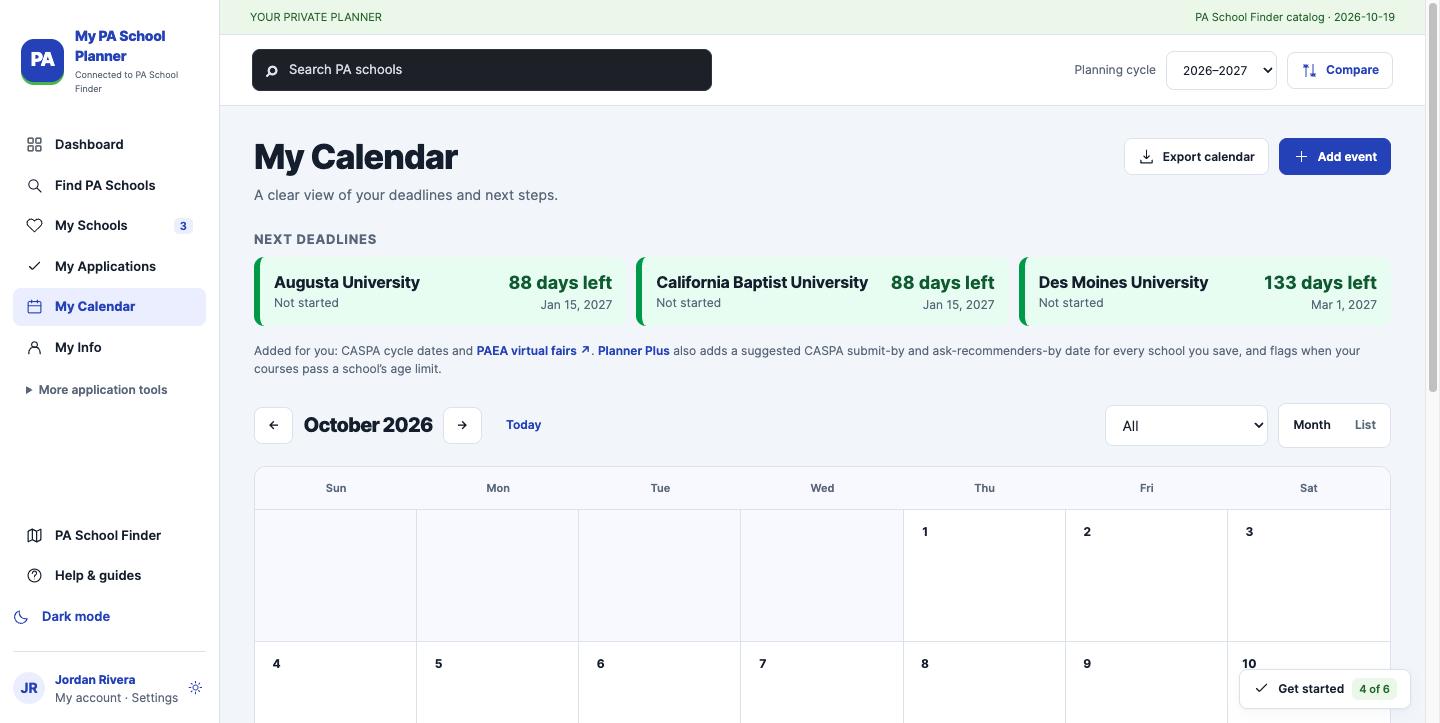Open Find PA Schools page

(x=109, y=186)
